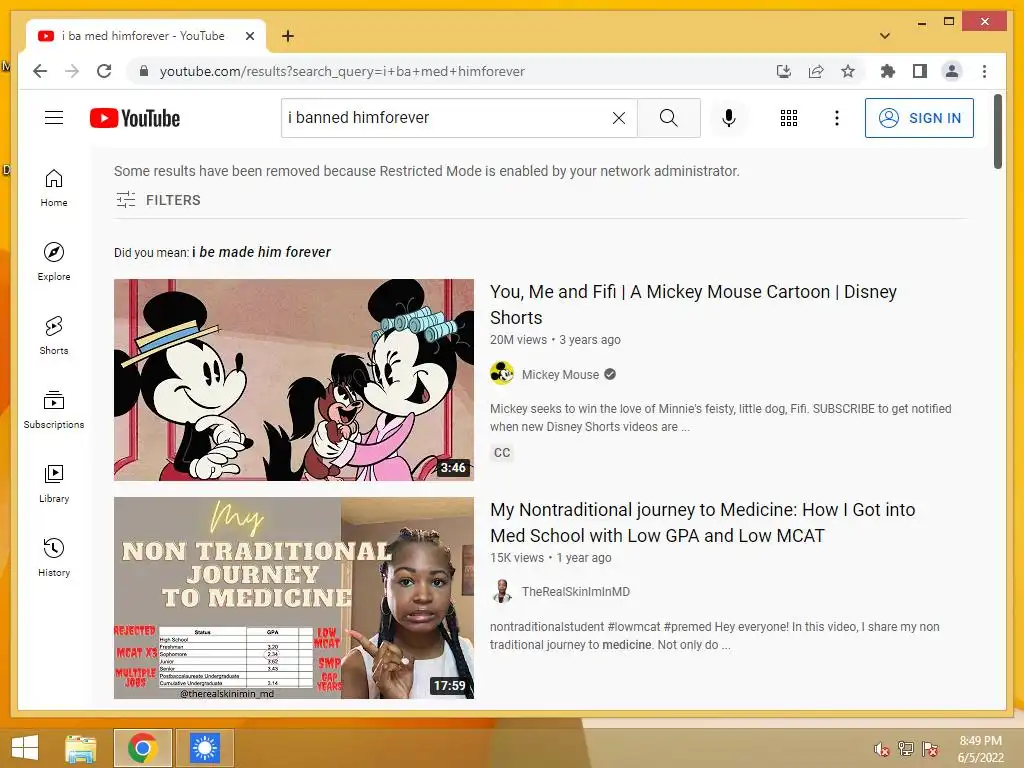Open File Explorer from taskbar
1024x768 pixels.
(x=81, y=748)
